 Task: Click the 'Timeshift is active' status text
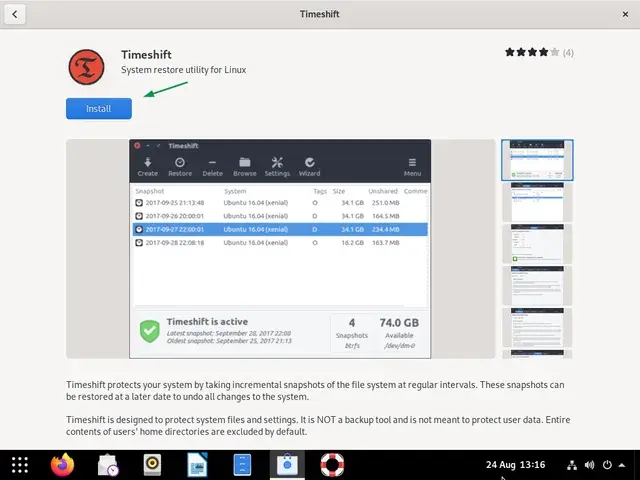pos(207,322)
